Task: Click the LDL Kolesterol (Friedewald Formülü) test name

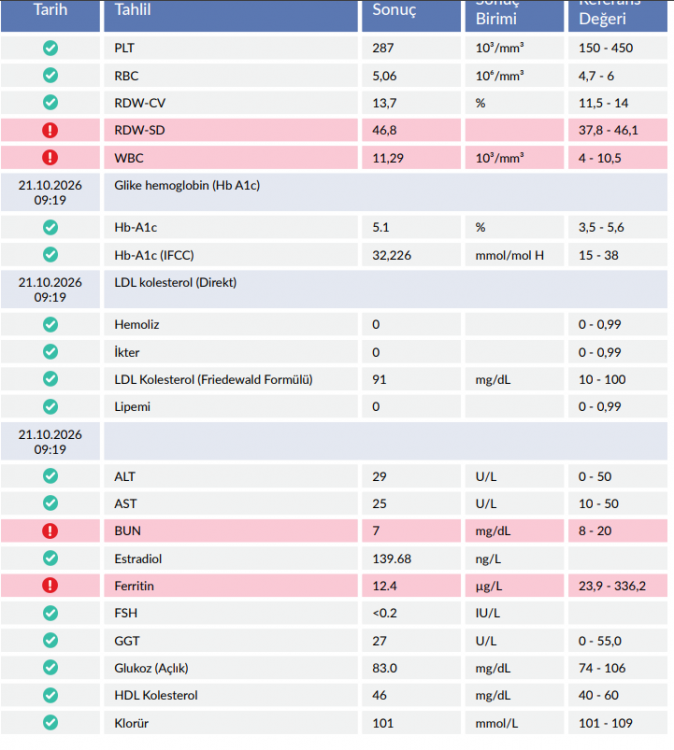Action: (213, 380)
